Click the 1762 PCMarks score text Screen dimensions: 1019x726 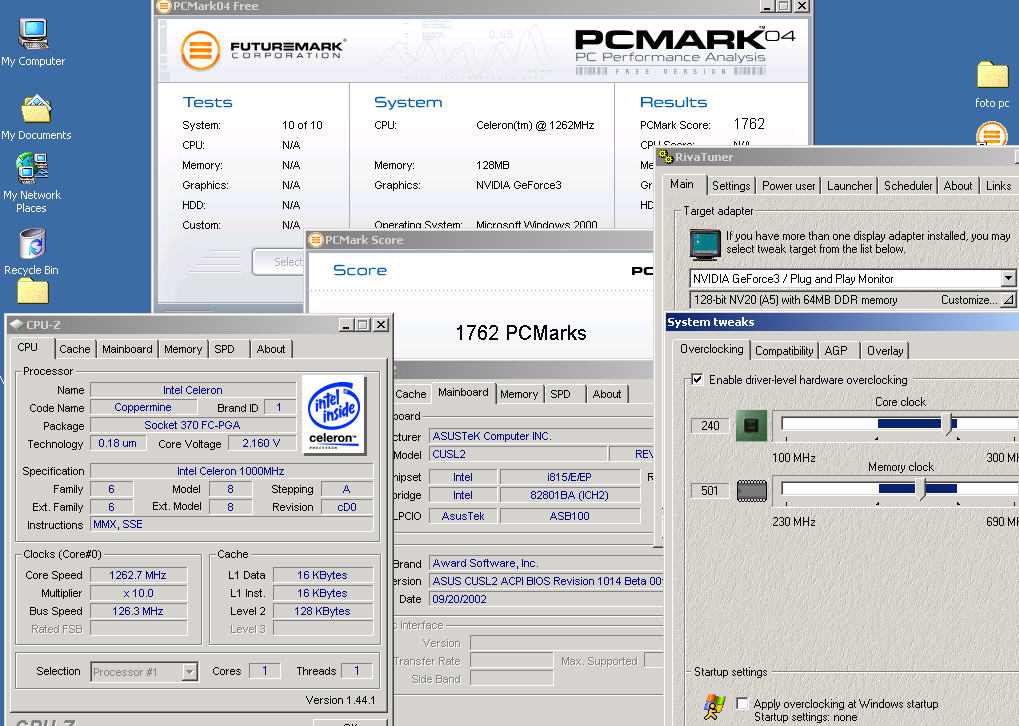pyautogui.click(x=521, y=333)
